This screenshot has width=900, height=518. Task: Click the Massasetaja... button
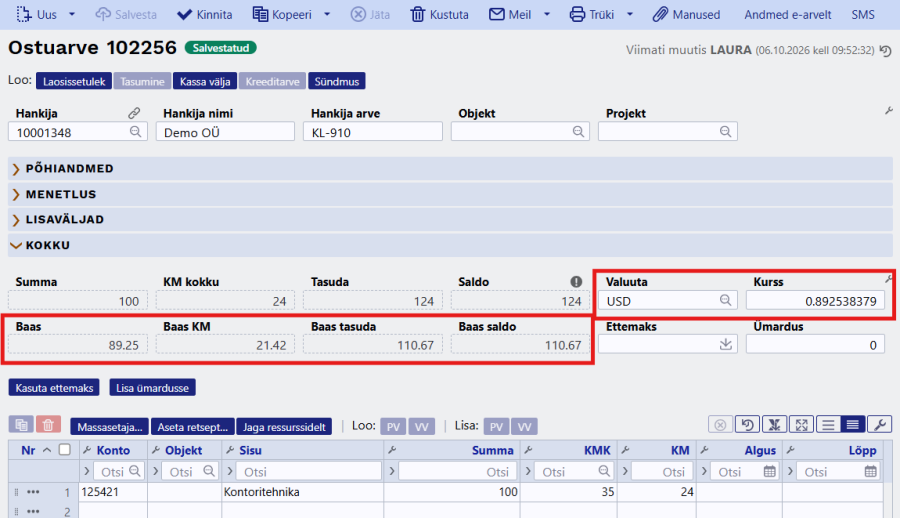[x=110, y=427]
